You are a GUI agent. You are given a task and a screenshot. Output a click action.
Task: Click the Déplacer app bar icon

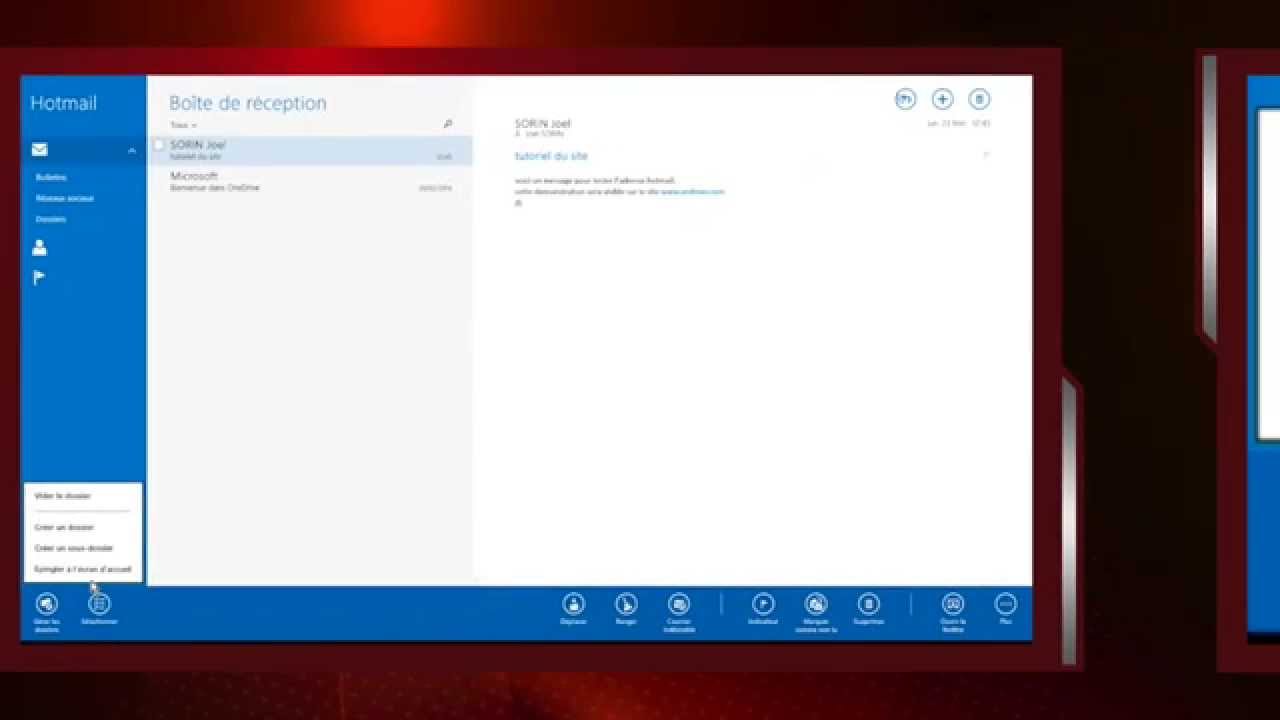573,604
